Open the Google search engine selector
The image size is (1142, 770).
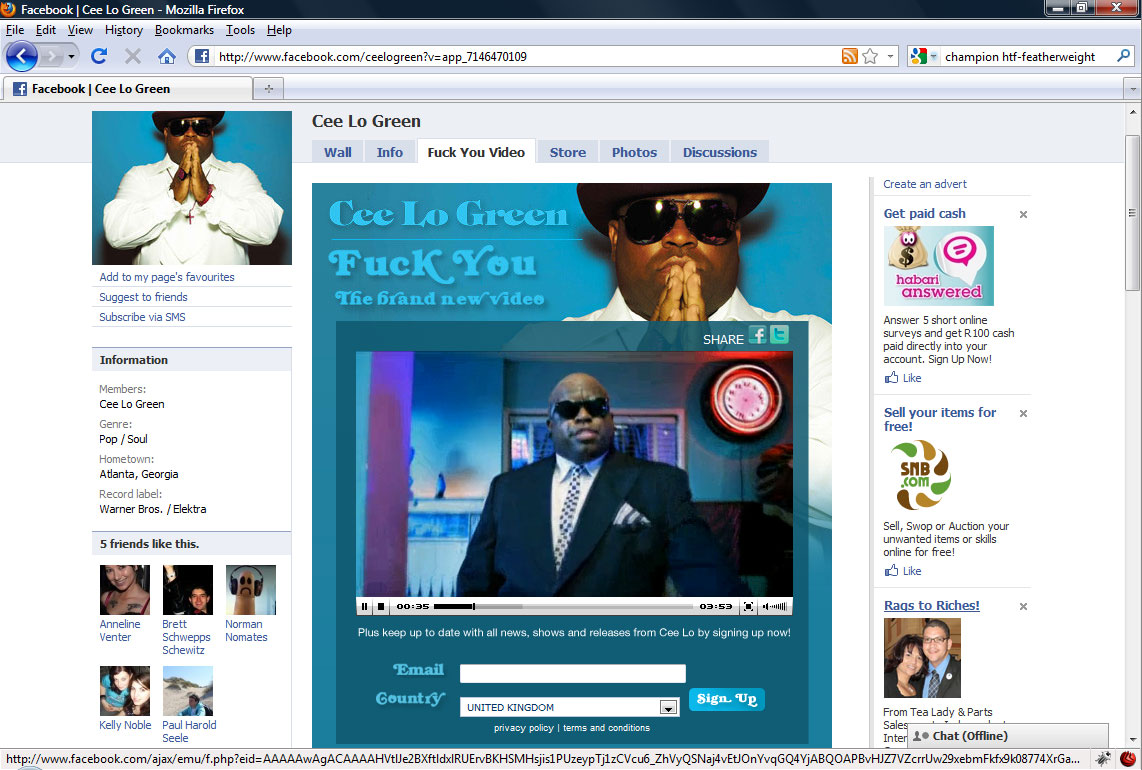(x=924, y=56)
